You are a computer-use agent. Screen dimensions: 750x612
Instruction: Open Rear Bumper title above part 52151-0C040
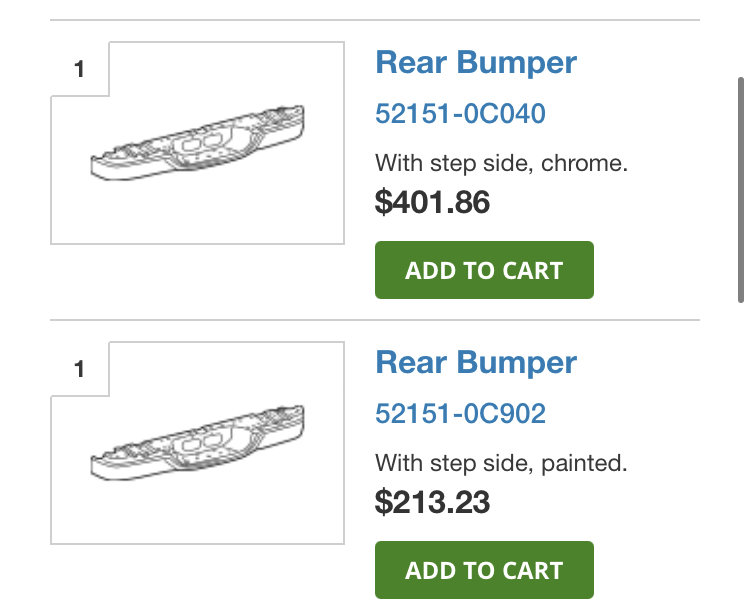click(476, 63)
